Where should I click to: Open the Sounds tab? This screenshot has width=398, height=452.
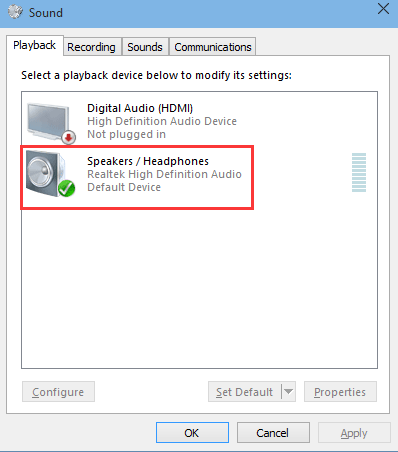point(145,47)
